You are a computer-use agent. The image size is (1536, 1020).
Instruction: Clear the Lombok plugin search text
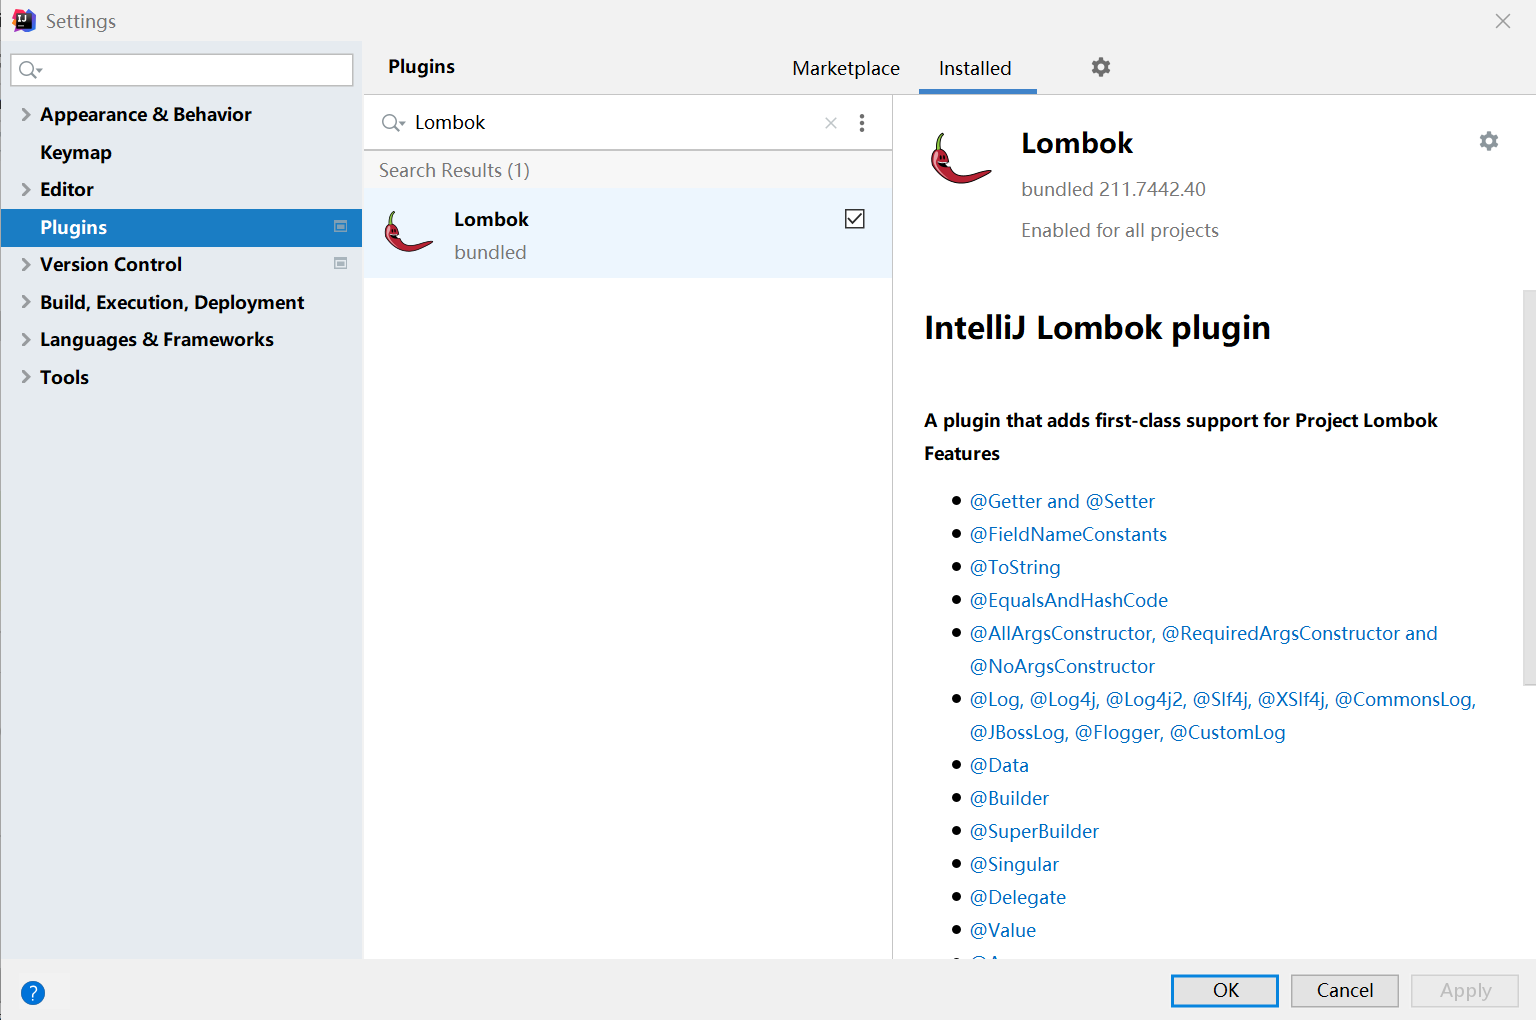pos(831,123)
